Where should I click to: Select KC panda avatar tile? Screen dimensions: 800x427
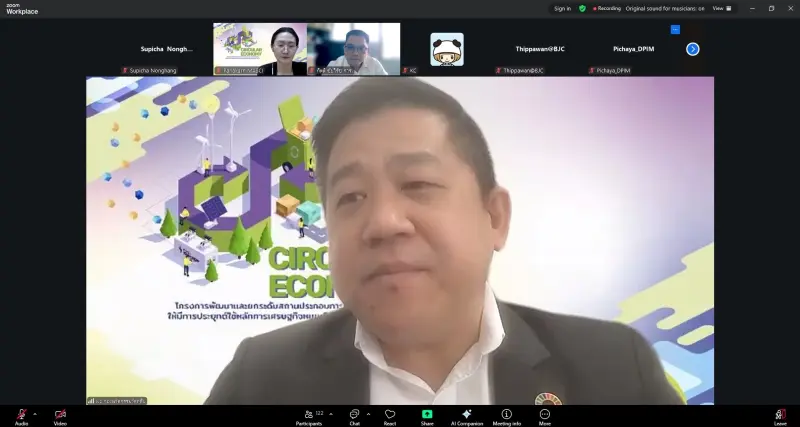(x=447, y=49)
